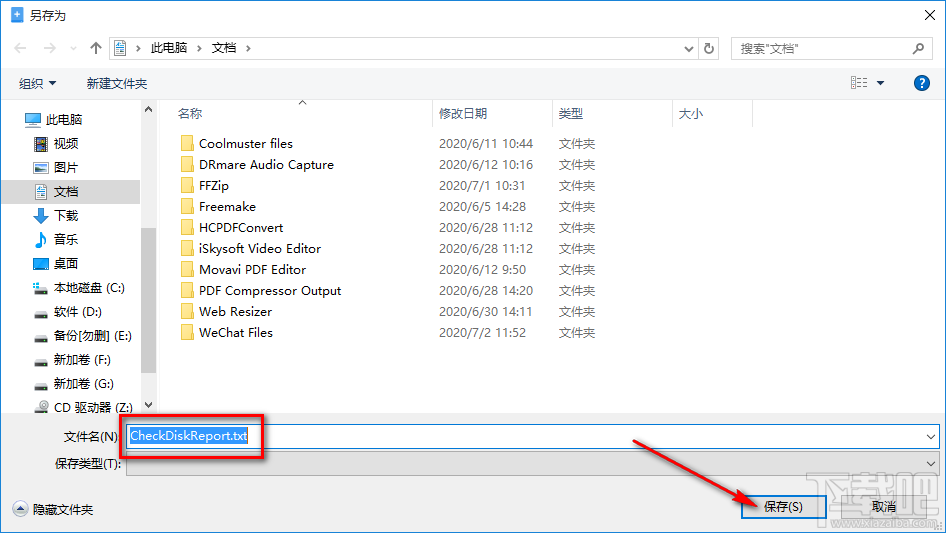Screen dimensions: 946x533
Task: Expand chevron after 此电脑 in path
Action: (x=199, y=48)
